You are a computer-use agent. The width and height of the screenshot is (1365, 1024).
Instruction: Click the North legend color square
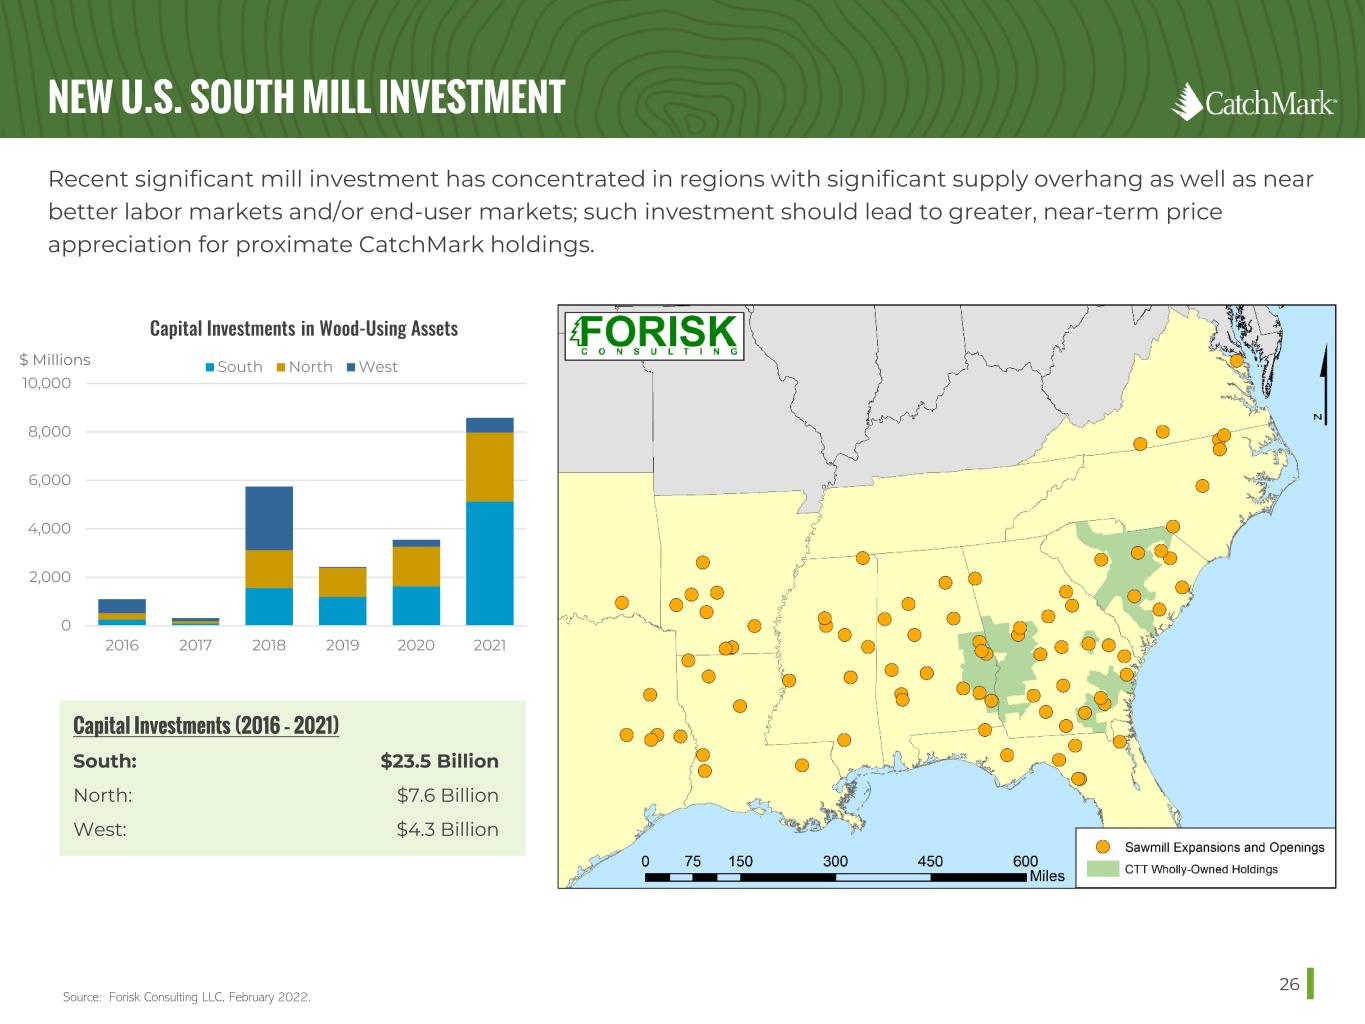(281, 367)
